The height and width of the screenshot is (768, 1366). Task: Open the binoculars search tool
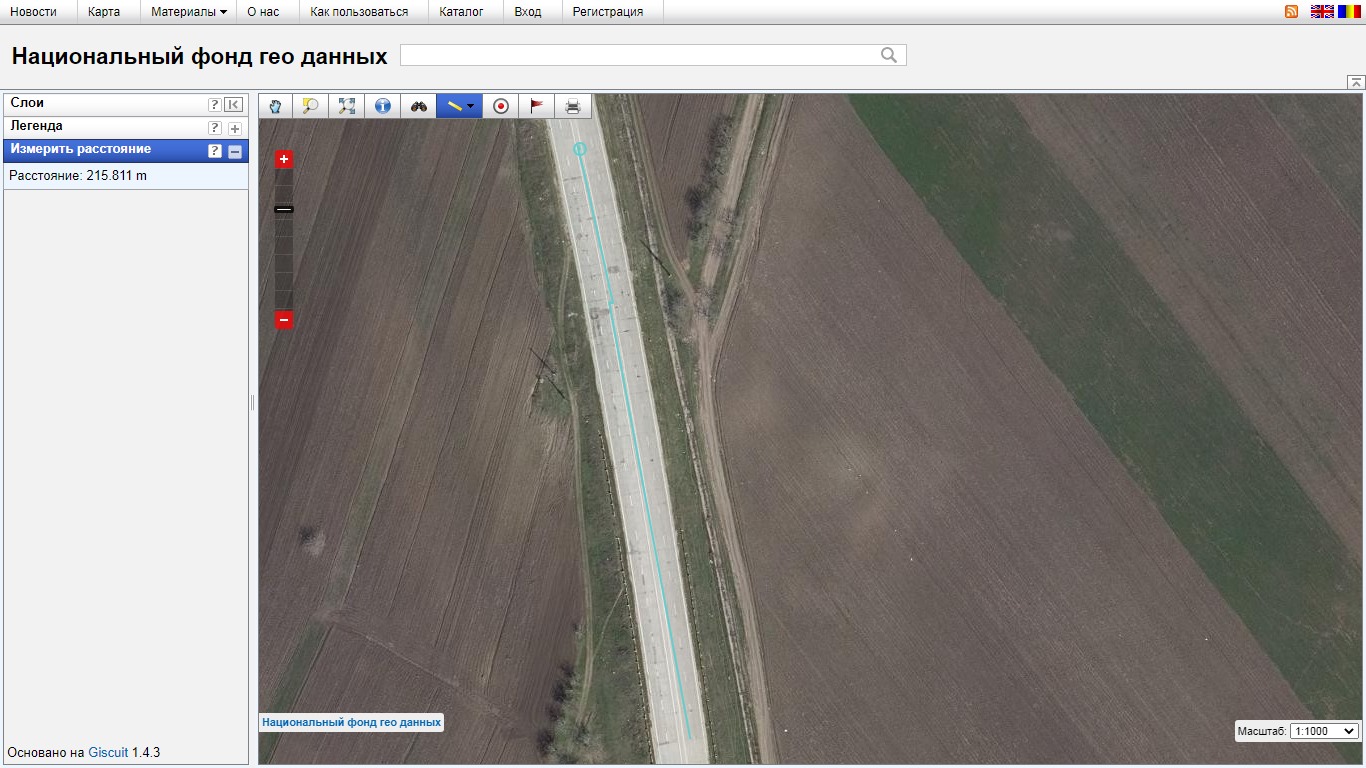pyautogui.click(x=419, y=106)
